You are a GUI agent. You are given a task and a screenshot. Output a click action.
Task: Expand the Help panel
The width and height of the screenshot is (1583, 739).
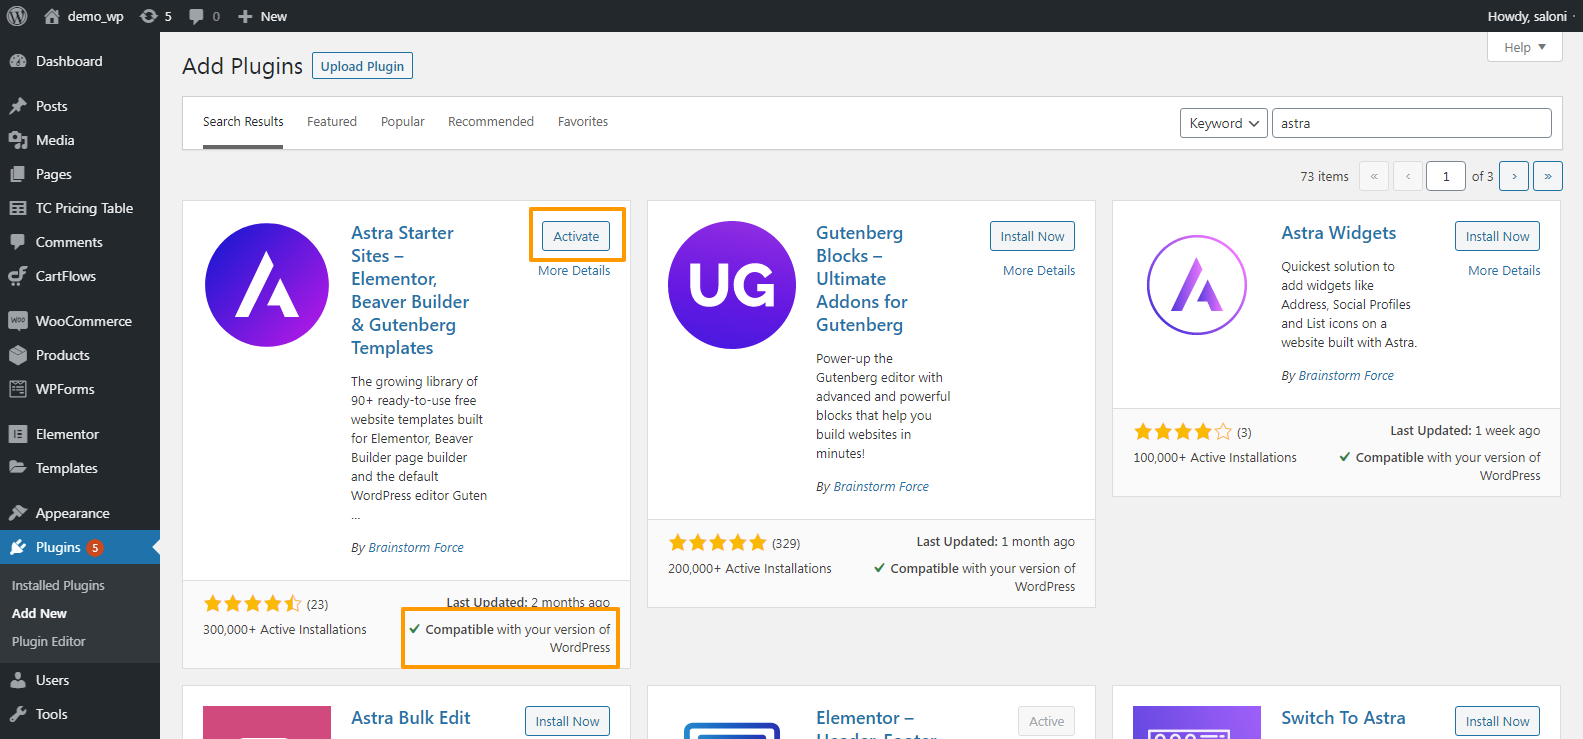(x=1525, y=47)
